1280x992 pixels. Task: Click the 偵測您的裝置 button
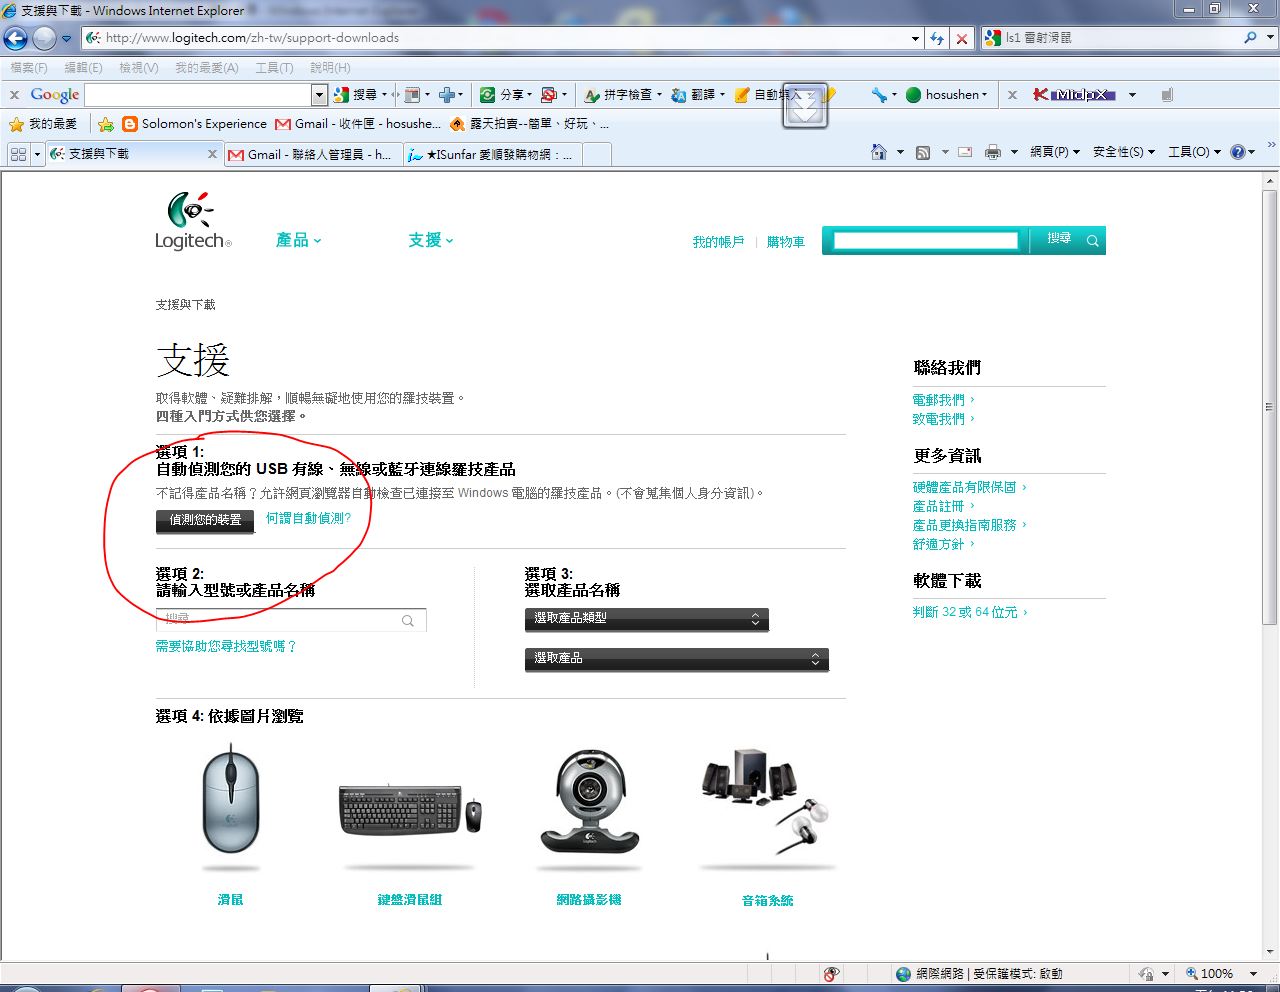(x=205, y=520)
